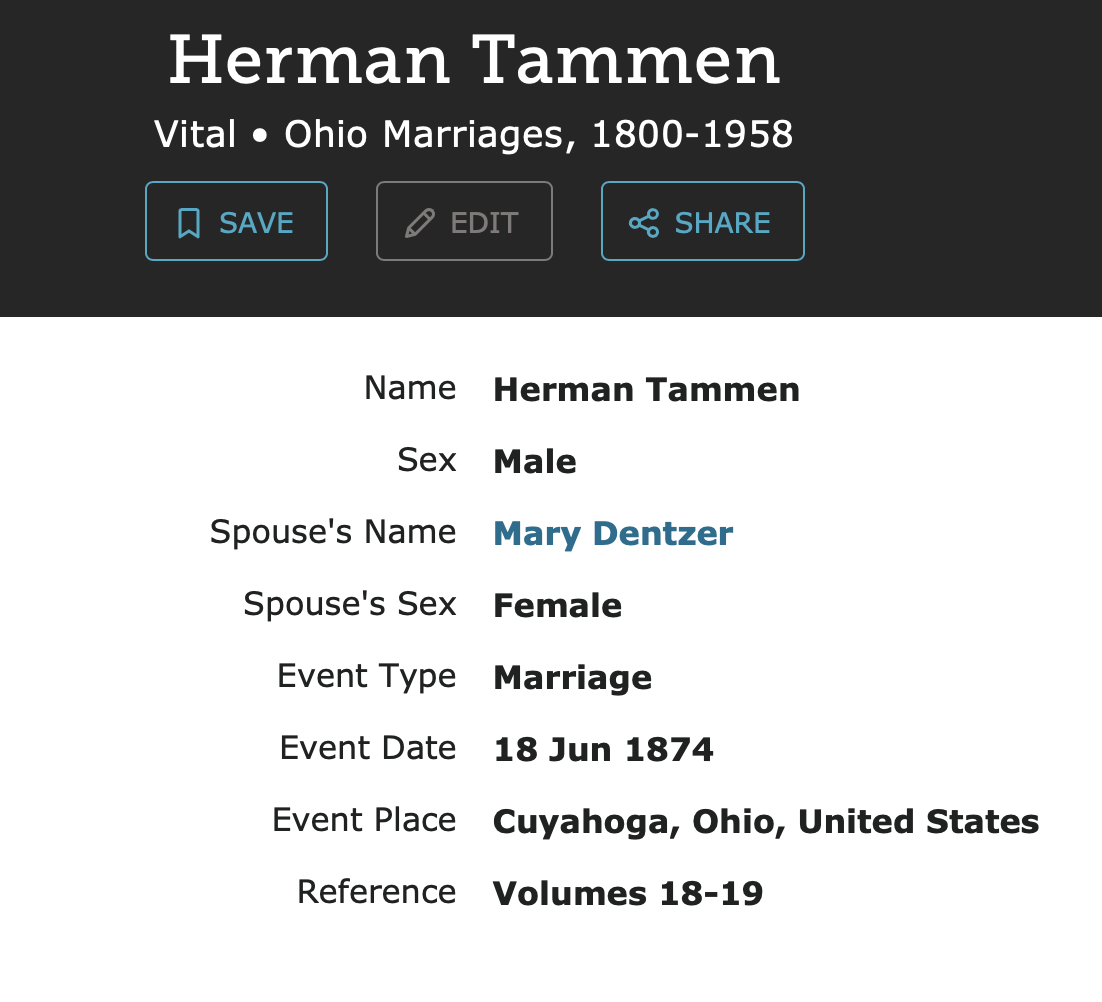Screen dimensions: 1102x1002
Task: Click the Volumes 18-19 reference value
Action: click(628, 893)
